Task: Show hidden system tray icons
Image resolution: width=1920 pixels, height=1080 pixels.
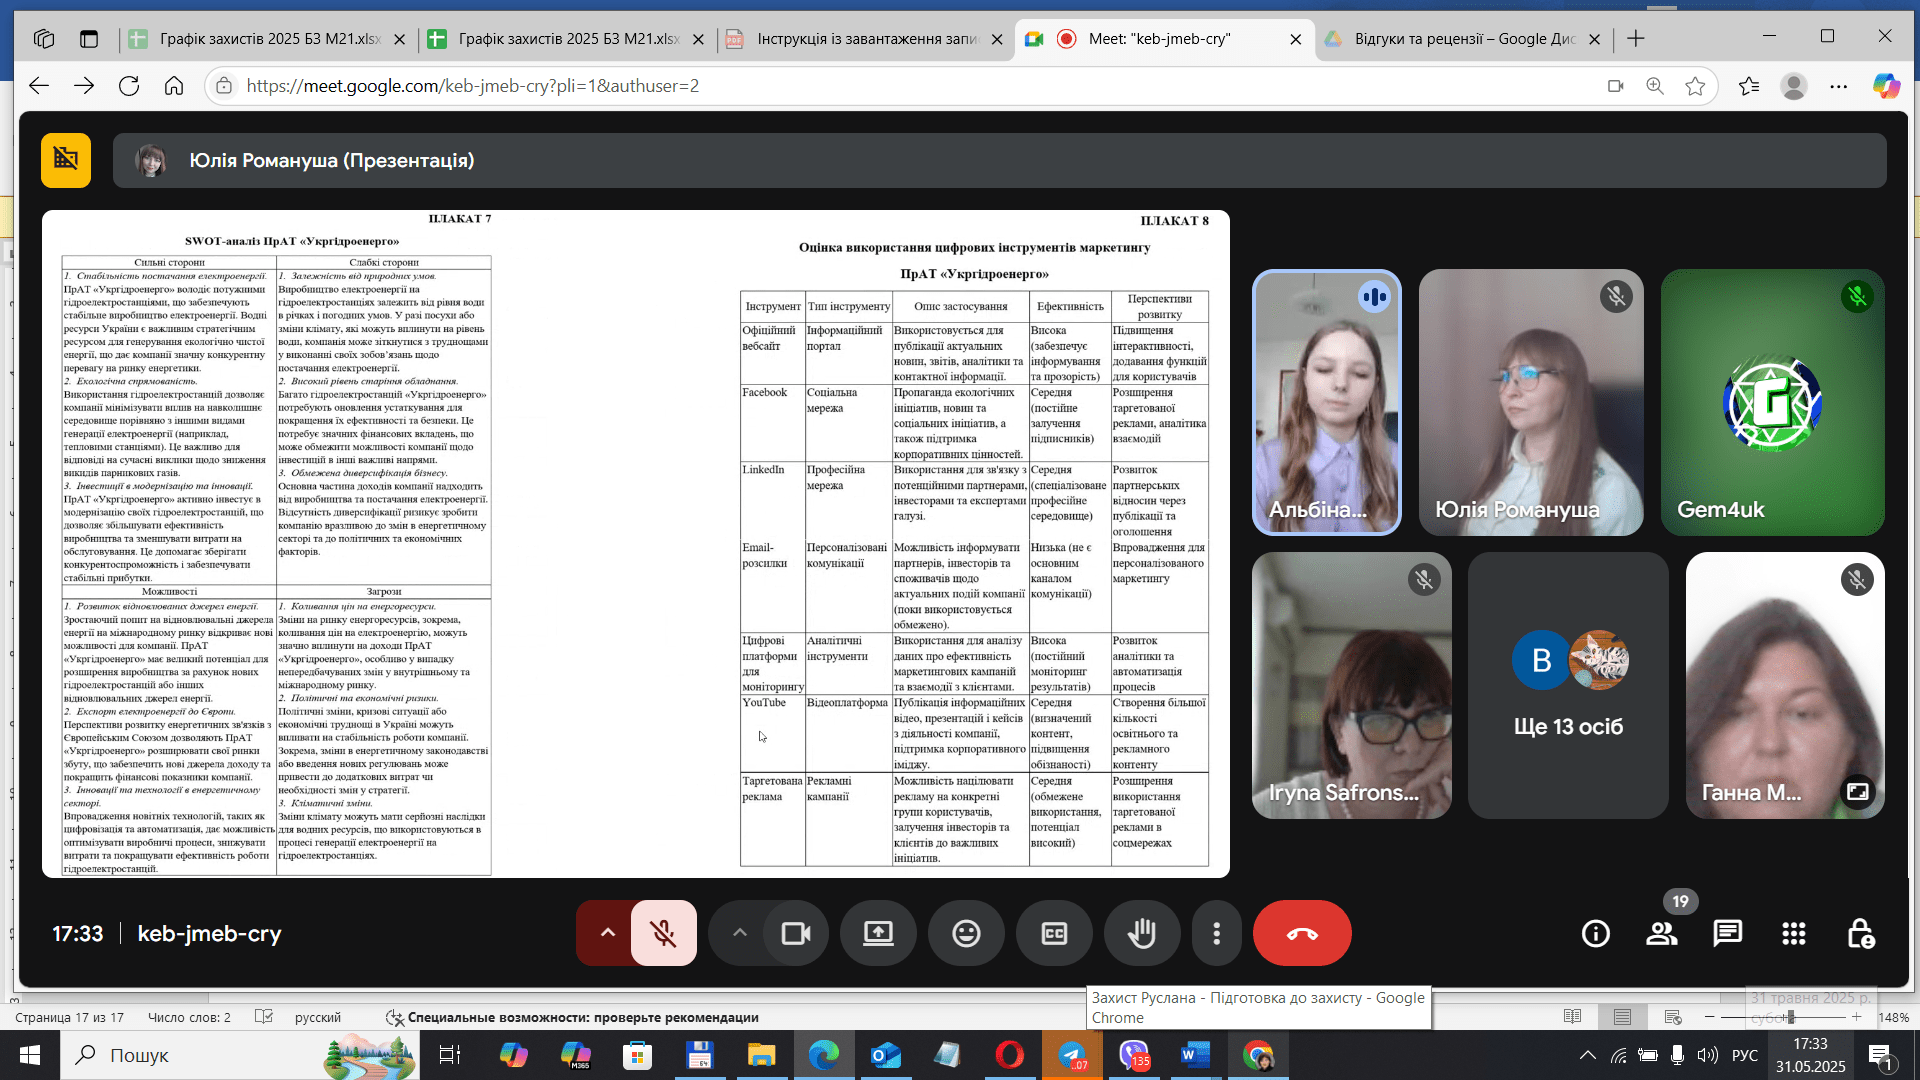Action: tap(1588, 1055)
